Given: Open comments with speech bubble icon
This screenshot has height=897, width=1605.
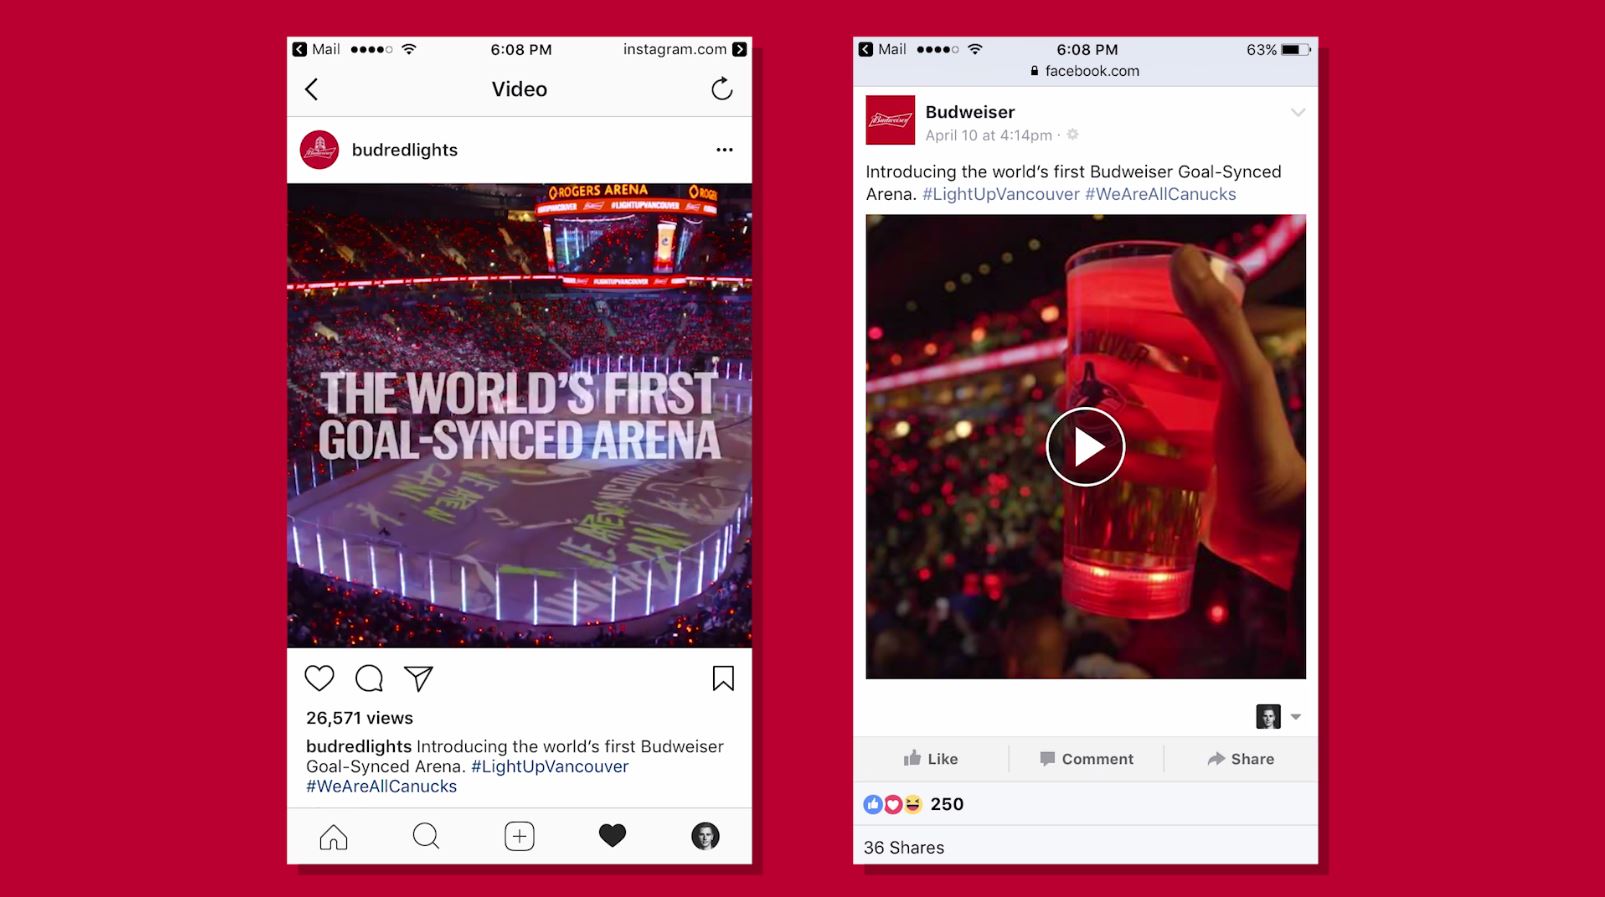Looking at the screenshot, I should pyautogui.click(x=369, y=678).
